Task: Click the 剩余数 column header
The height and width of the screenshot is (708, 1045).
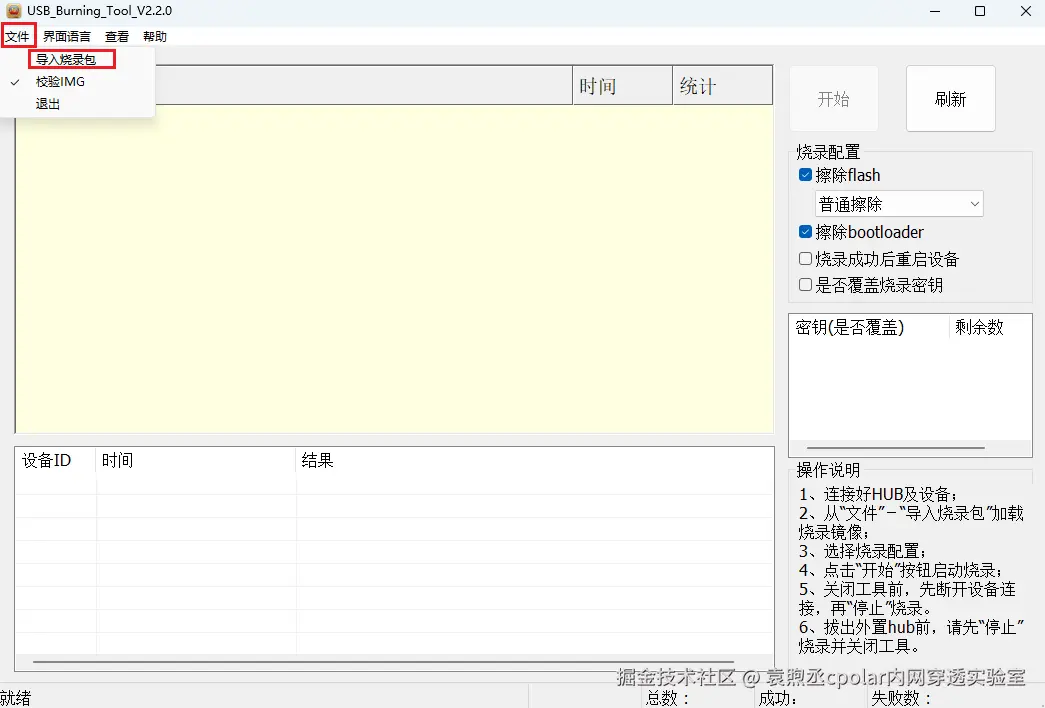Action: point(990,327)
